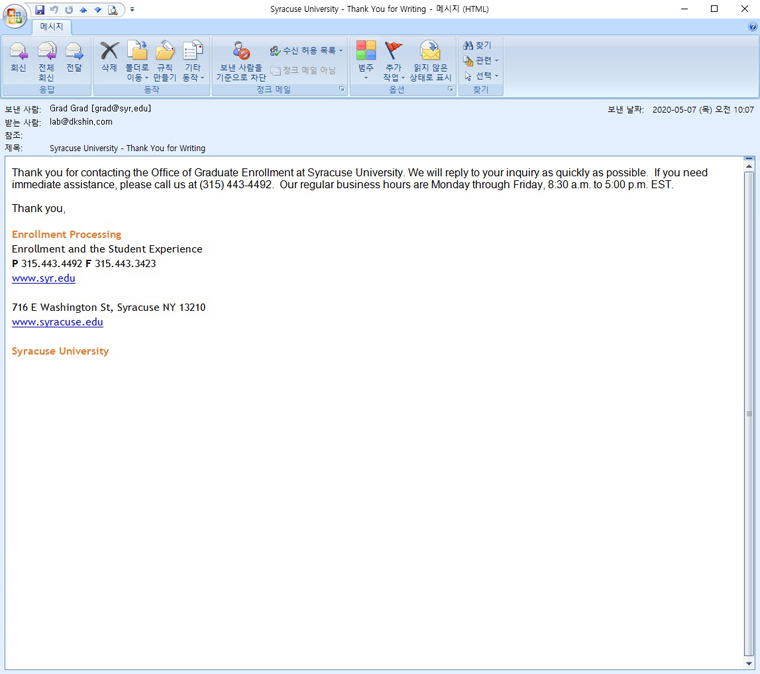Reply all with 전체 회신 button
Viewport: 760px width, 674px height.
(46, 62)
